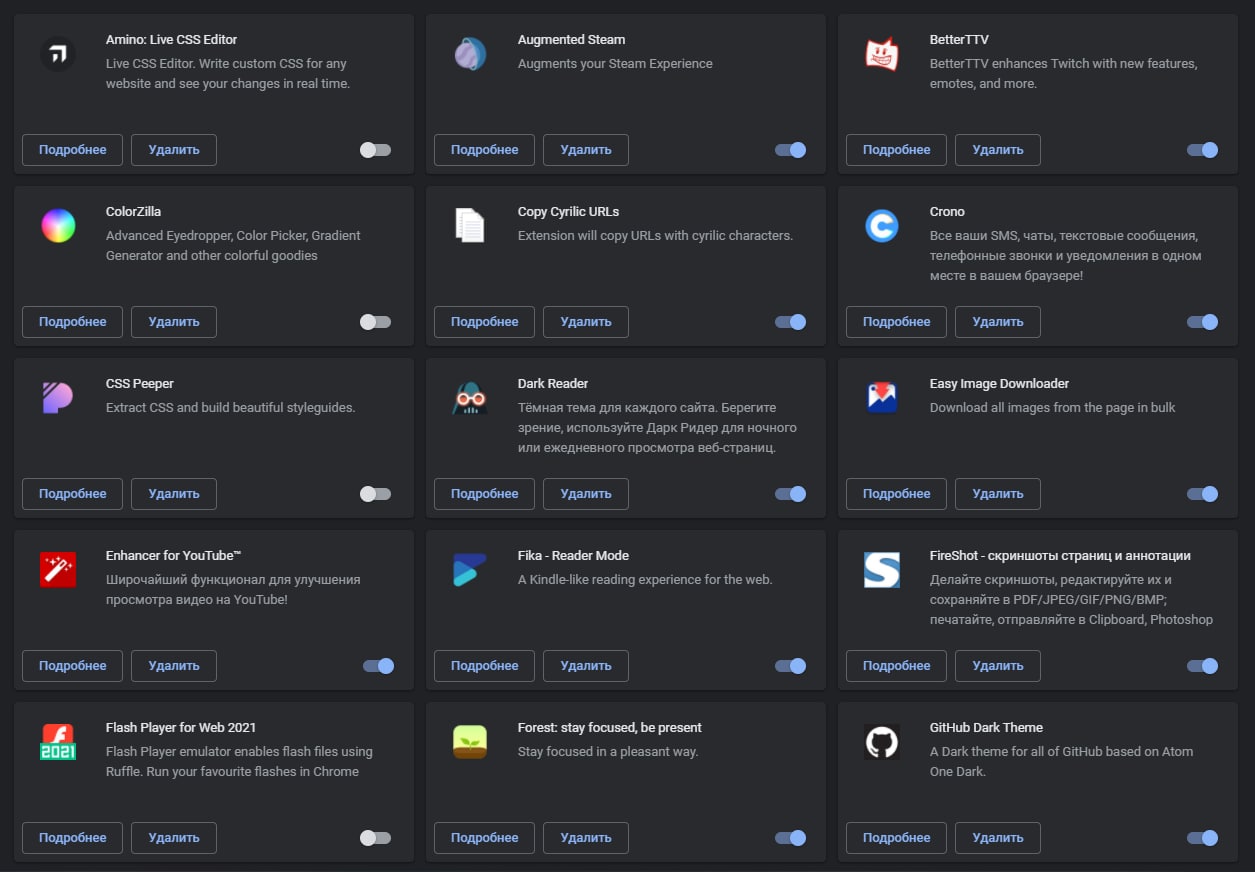Viewport: 1255px width, 872px height.
Task: Click the Easy Image Downloader icon
Action: point(882,398)
